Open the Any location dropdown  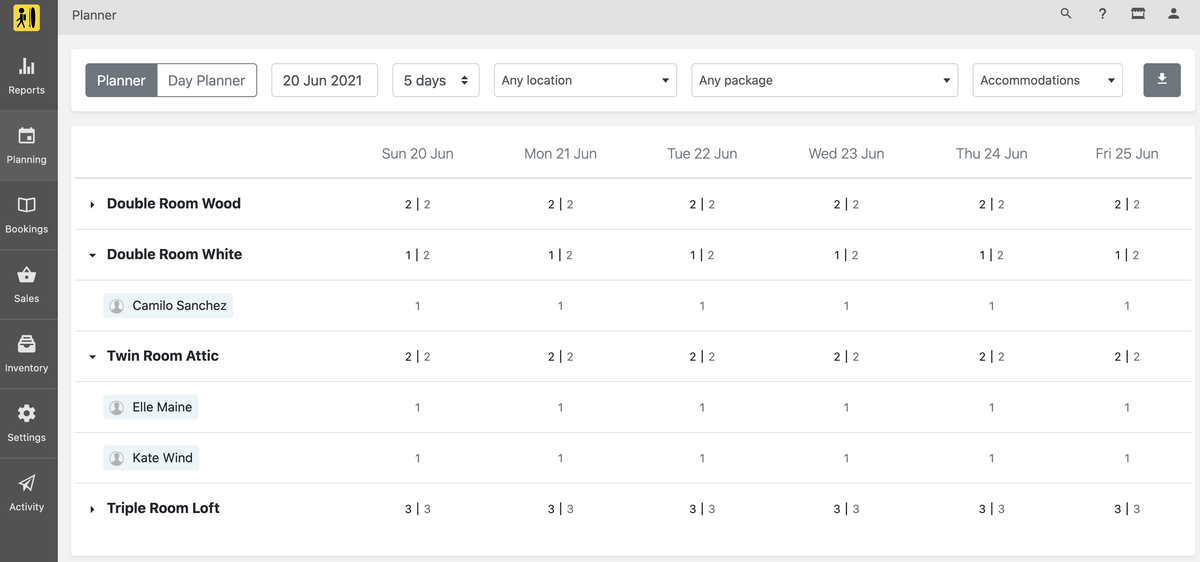585,80
